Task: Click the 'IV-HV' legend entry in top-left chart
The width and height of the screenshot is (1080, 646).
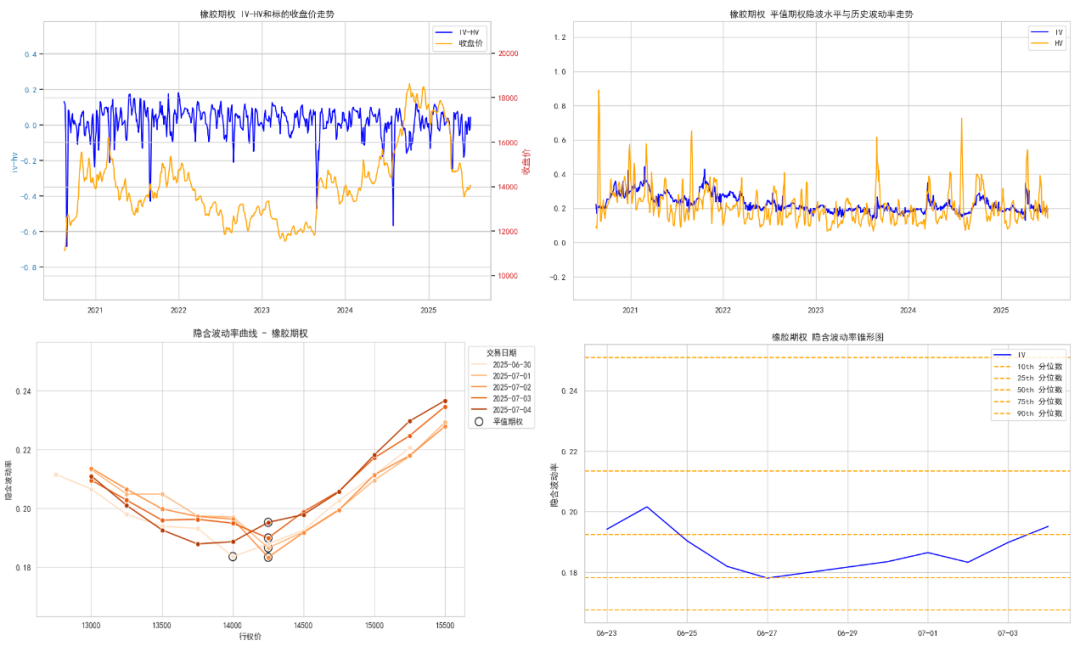Action: coord(458,32)
